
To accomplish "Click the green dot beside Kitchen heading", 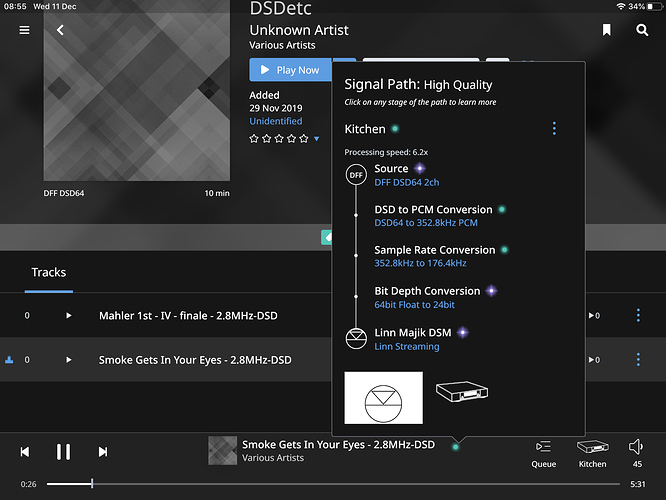I will [395, 128].
